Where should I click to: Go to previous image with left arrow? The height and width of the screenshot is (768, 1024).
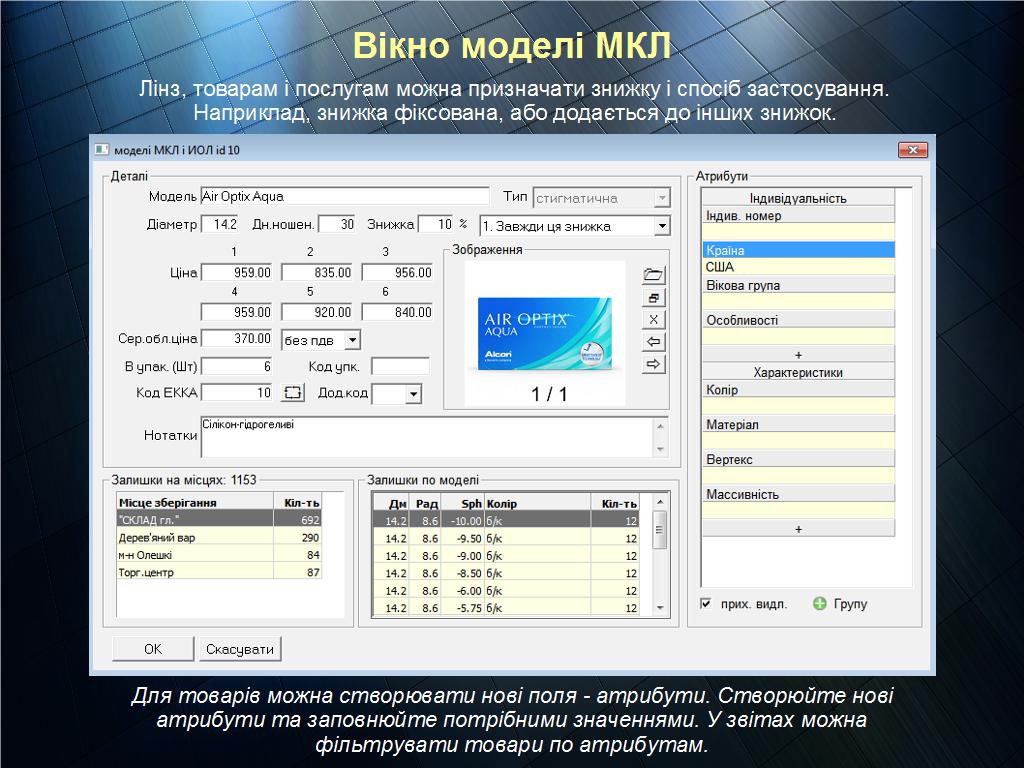[654, 342]
